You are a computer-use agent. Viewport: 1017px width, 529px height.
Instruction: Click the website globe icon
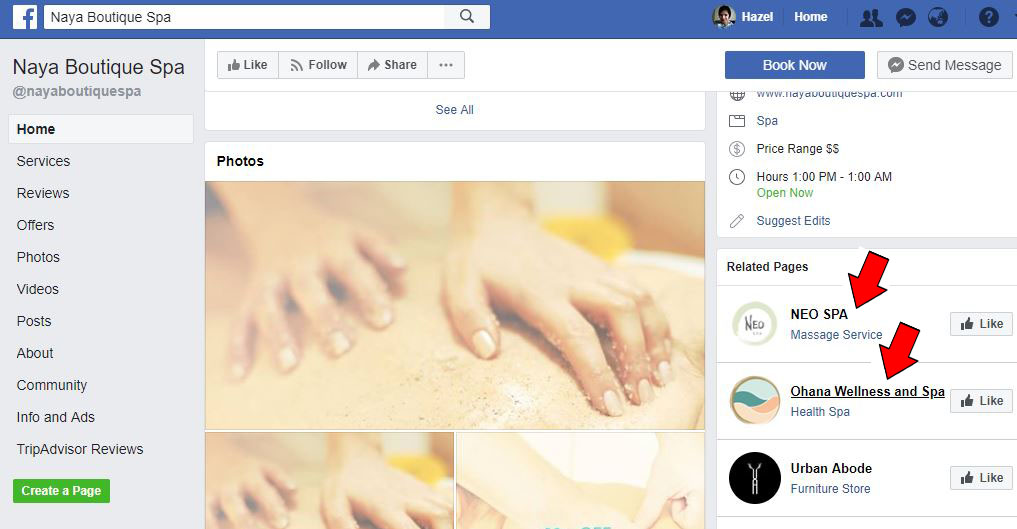[x=737, y=95]
